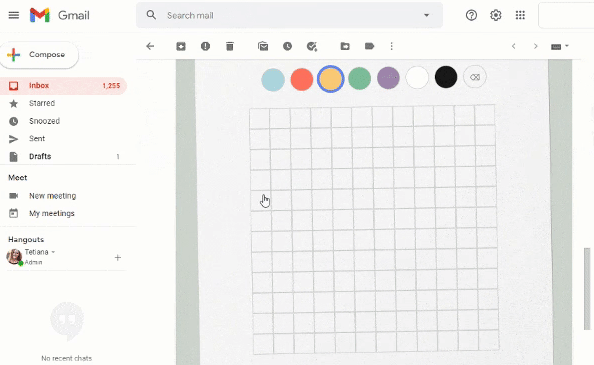This screenshot has width=594, height=365.
Task: Choose the black color circle
Action: pyautogui.click(x=446, y=77)
